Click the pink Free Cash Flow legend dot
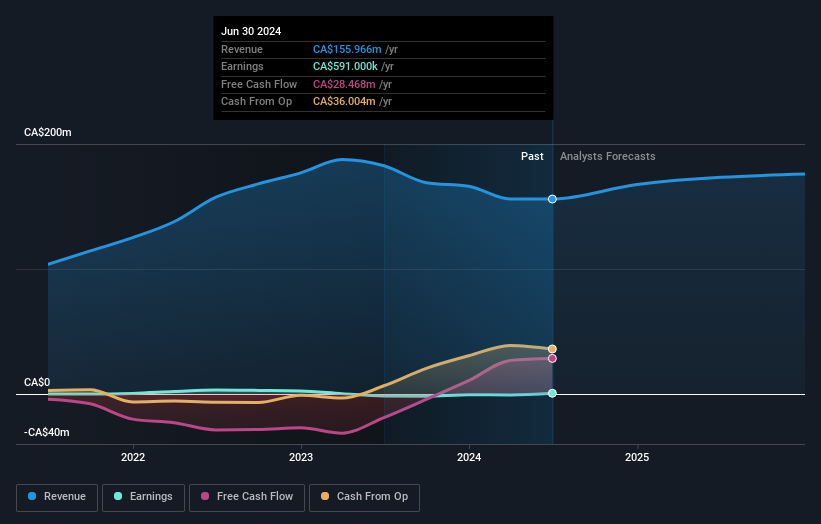821x524 pixels. [205, 496]
